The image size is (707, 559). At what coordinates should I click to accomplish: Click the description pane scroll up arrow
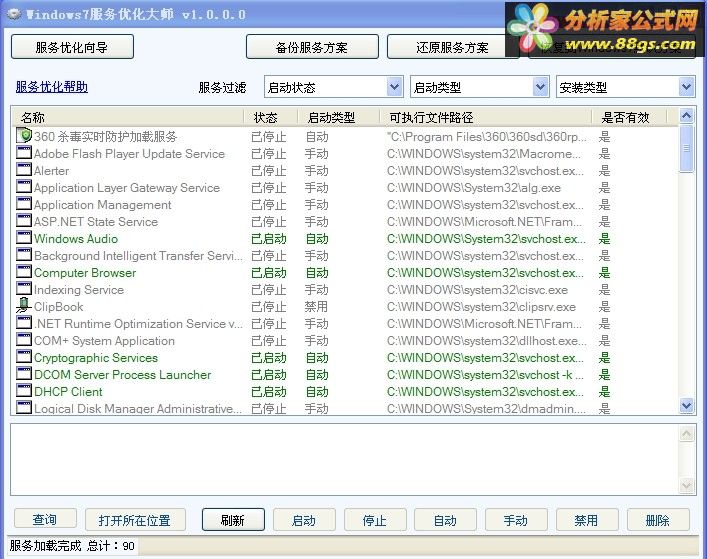pos(686,434)
